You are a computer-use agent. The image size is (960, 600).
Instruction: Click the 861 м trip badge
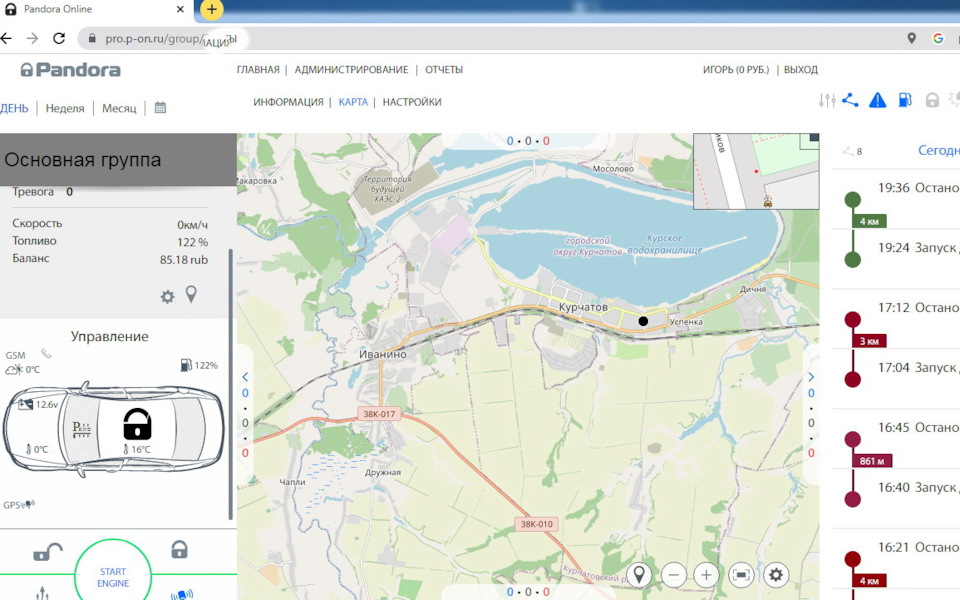pyautogui.click(x=872, y=461)
